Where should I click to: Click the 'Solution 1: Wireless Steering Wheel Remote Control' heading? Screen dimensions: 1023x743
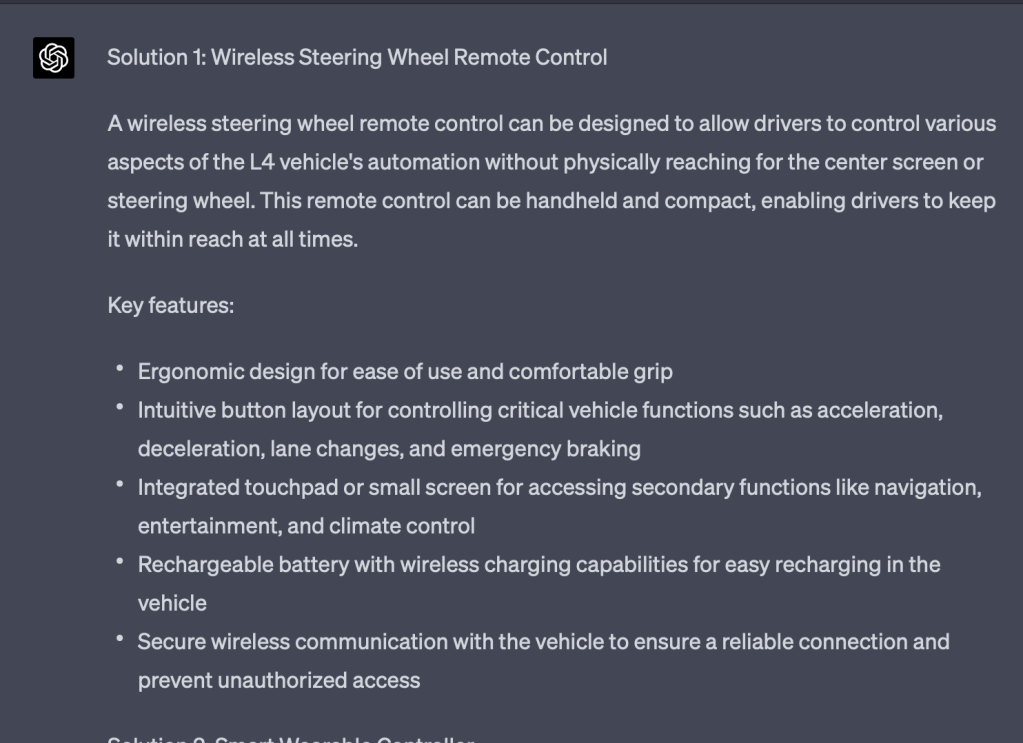pyautogui.click(x=357, y=58)
